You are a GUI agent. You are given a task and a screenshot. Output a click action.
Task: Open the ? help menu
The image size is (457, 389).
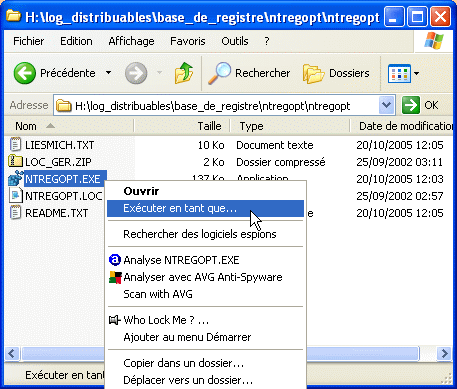coord(267,41)
